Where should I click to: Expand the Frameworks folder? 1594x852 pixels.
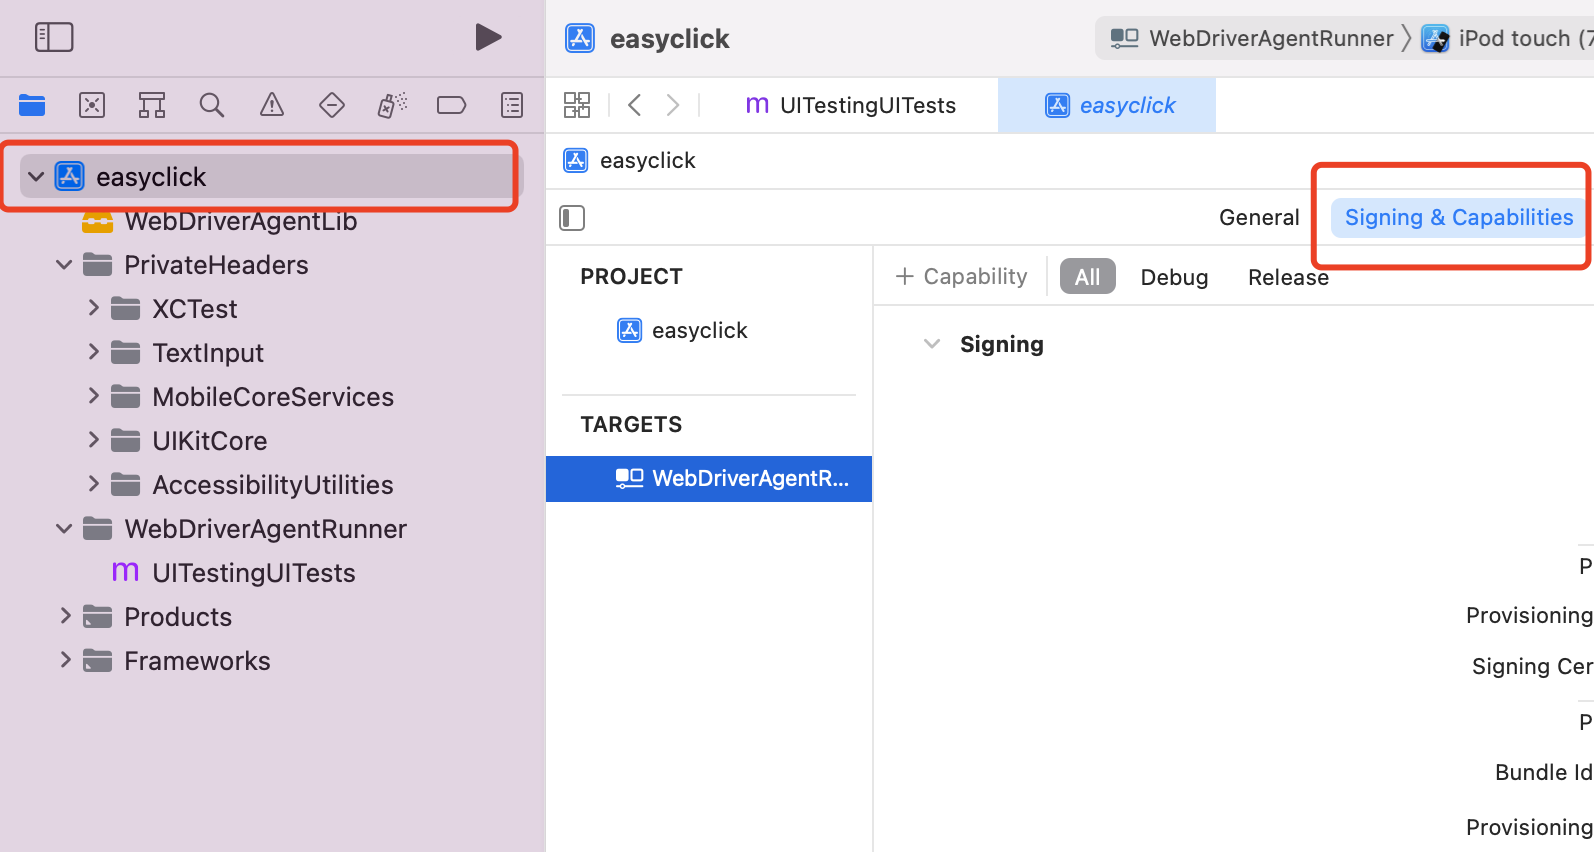tap(65, 660)
